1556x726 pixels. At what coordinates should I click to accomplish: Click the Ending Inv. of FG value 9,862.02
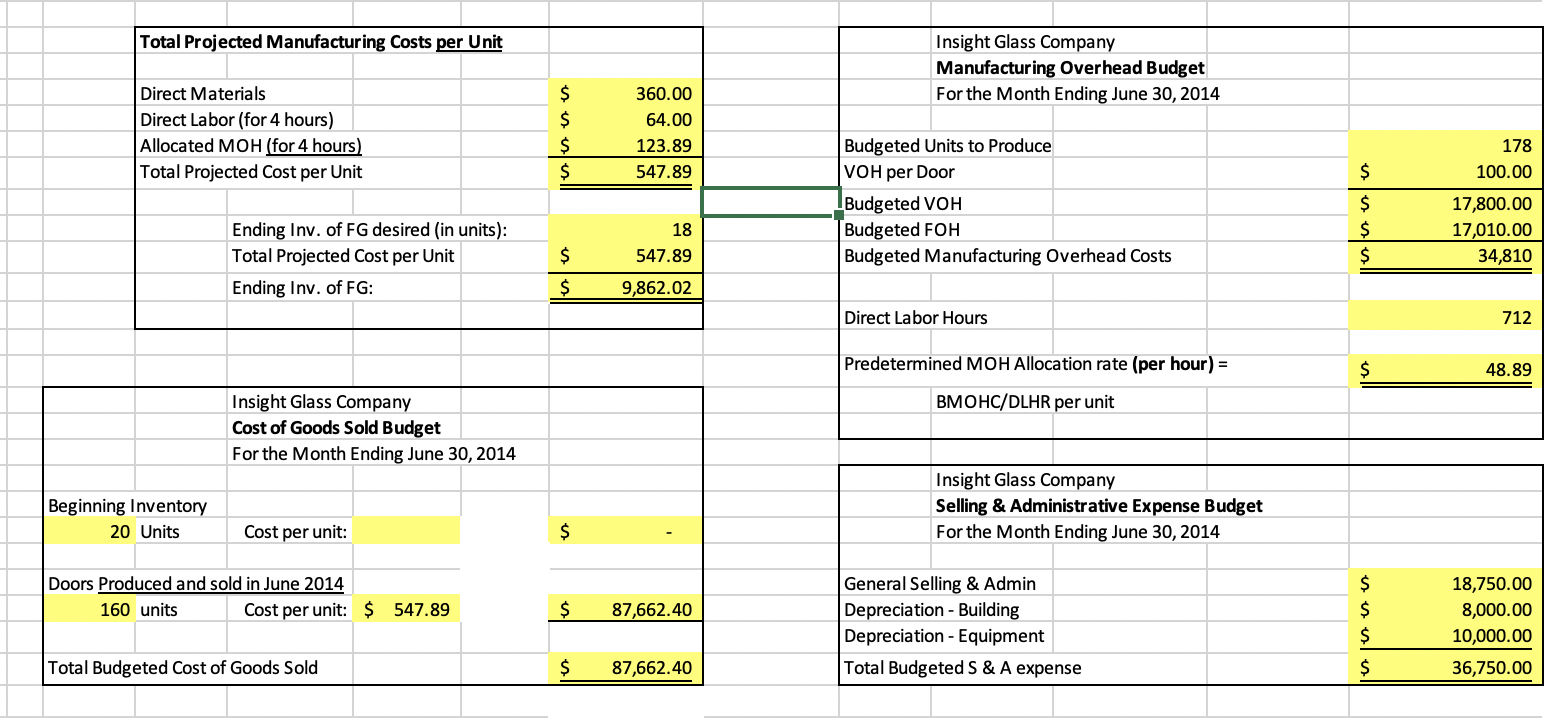tap(625, 288)
